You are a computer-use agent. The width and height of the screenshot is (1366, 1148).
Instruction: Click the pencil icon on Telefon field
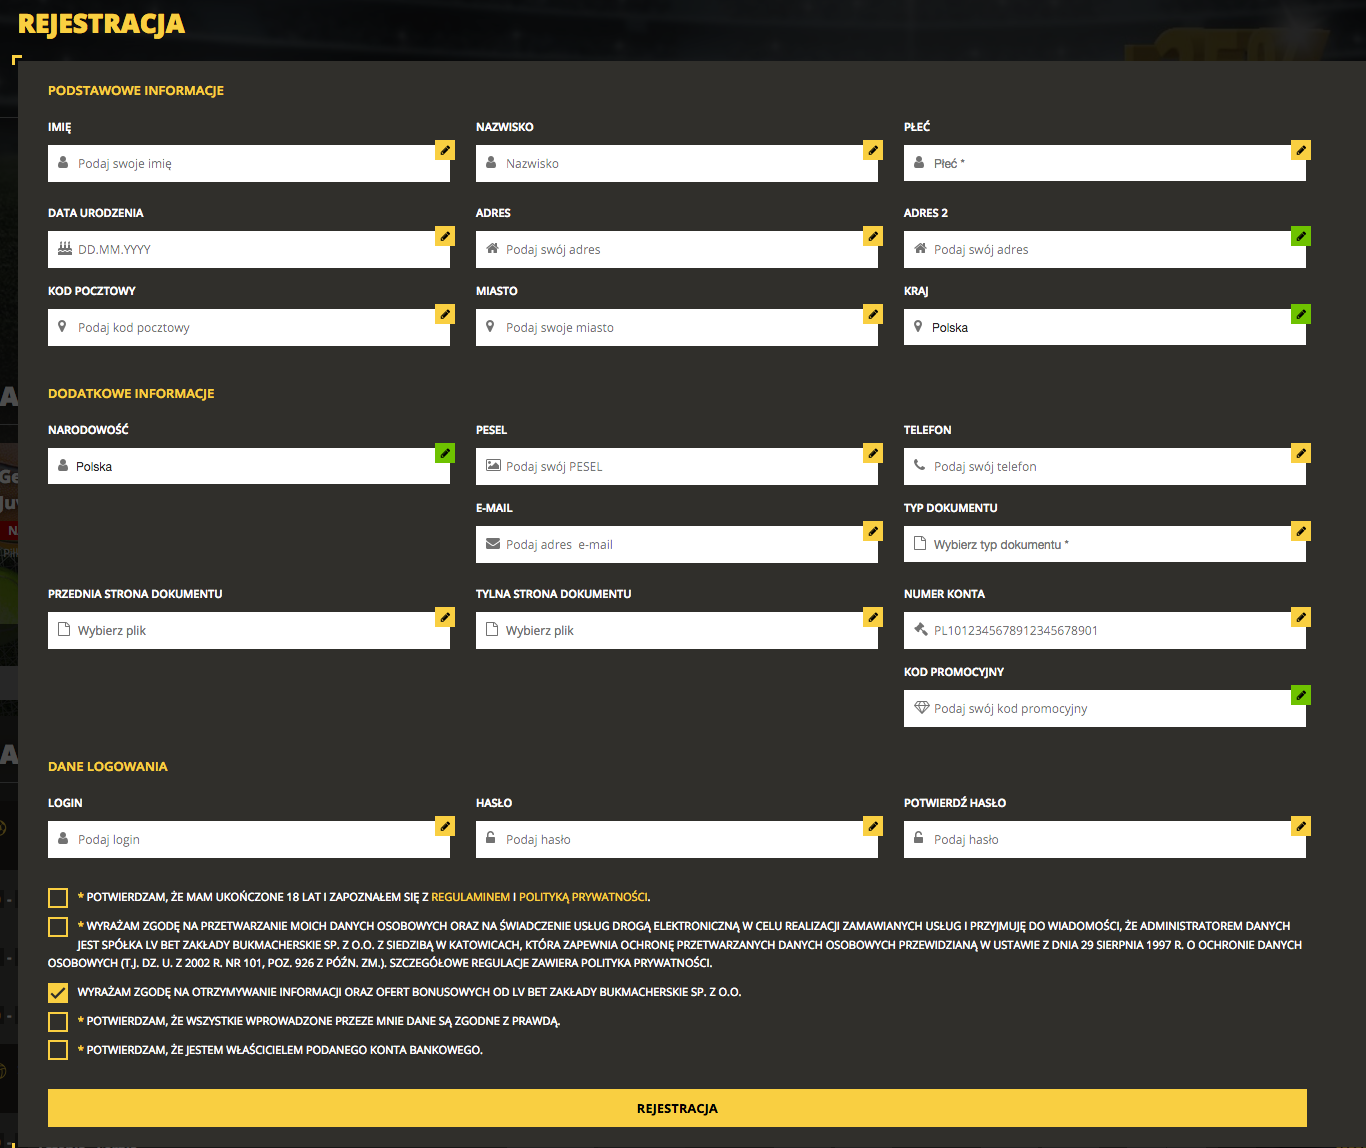pyautogui.click(x=1301, y=453)
